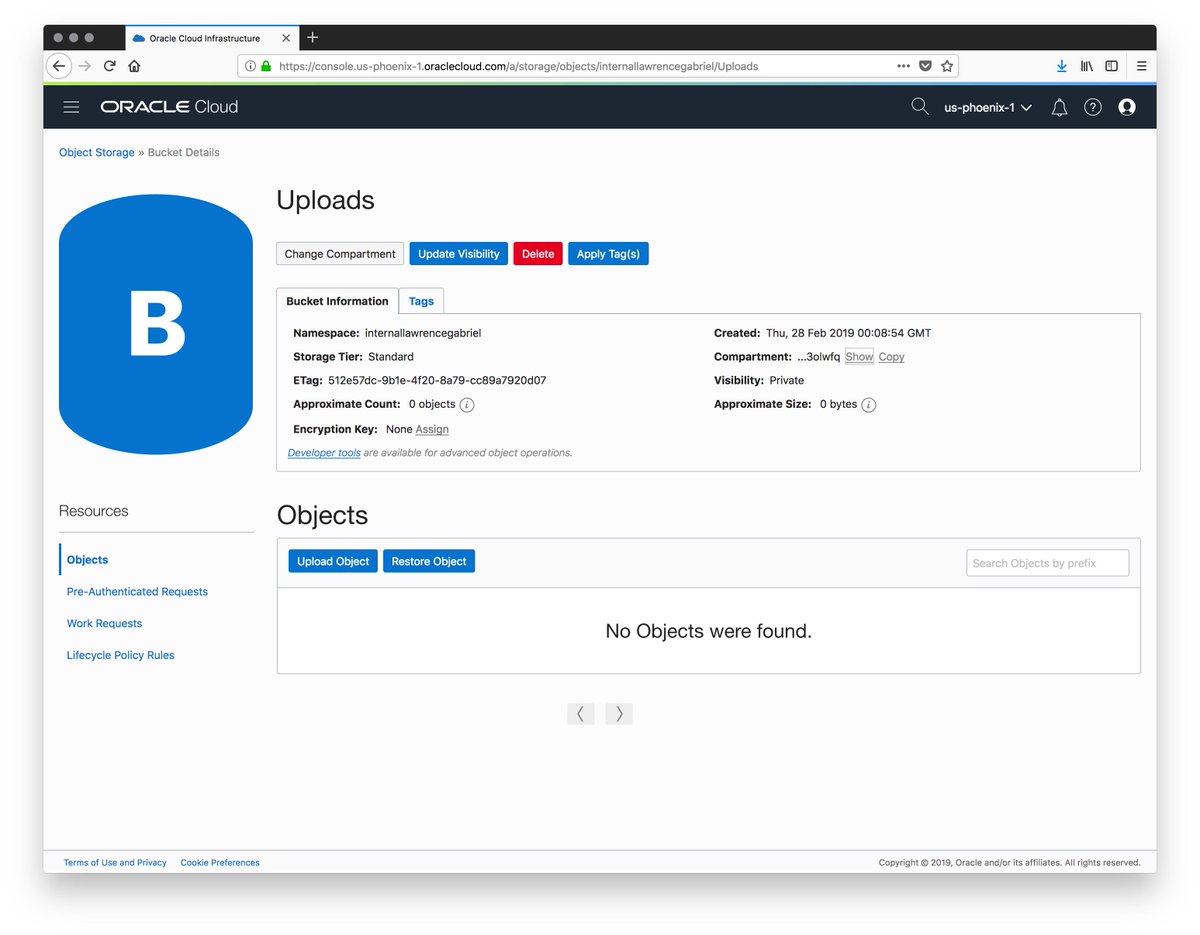Show the full compartment ID

[859, 357]
